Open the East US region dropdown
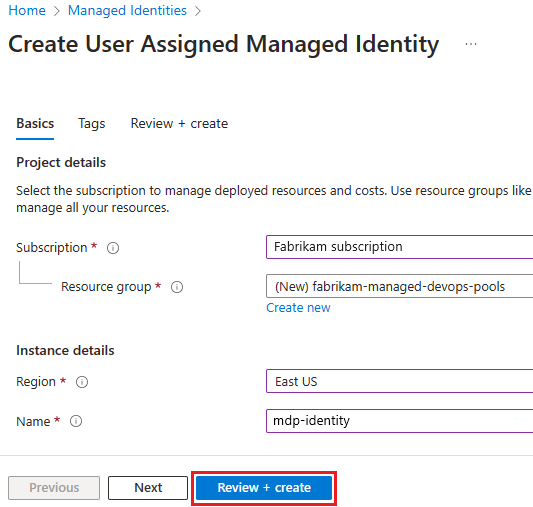The height and width of the screenshot is (507, 533). (399, 381)
